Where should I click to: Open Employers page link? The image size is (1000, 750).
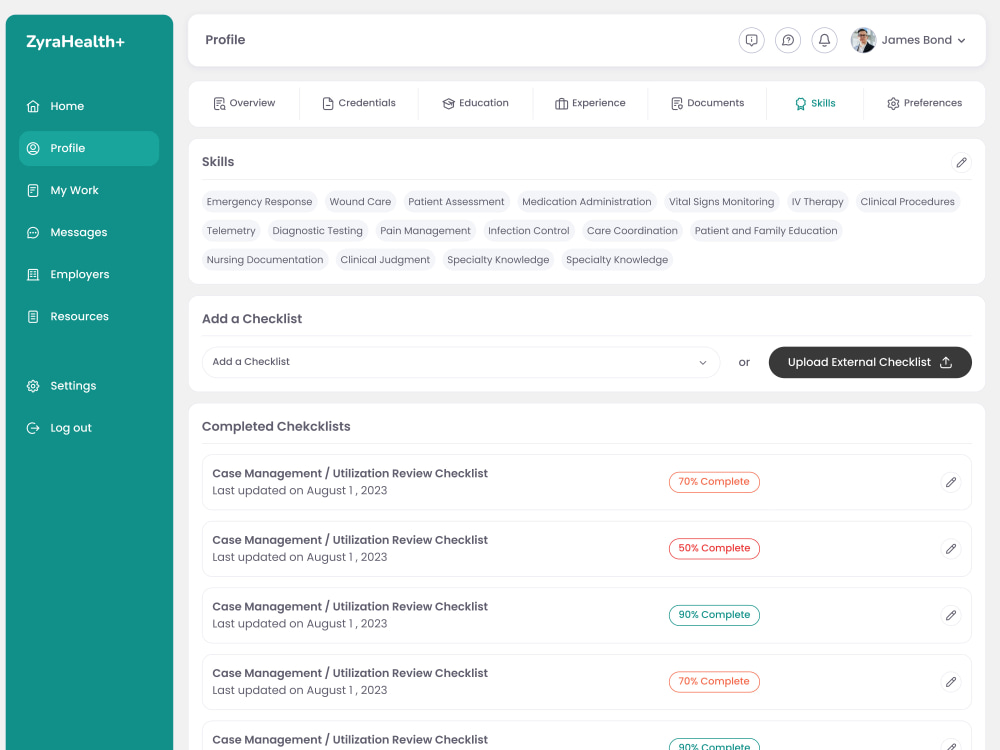pos(80,275)
